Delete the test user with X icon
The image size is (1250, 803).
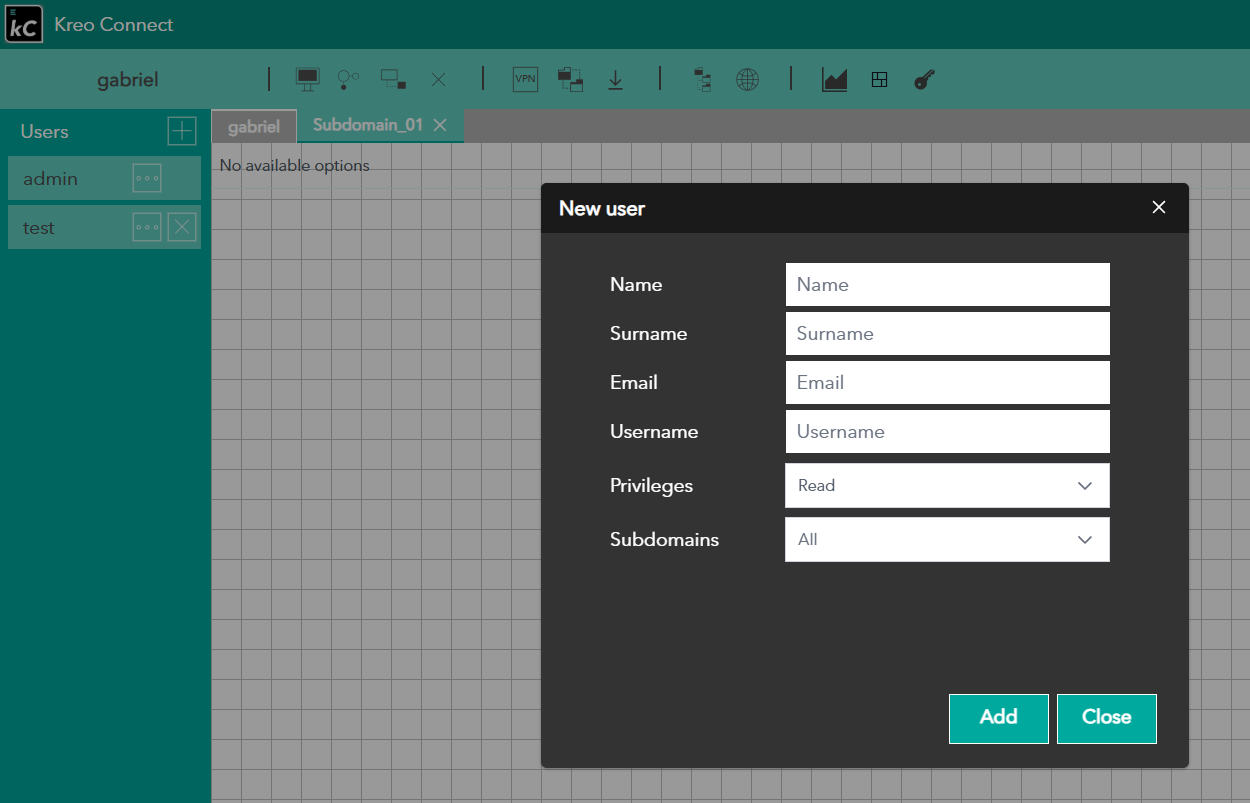coord(181,228)
